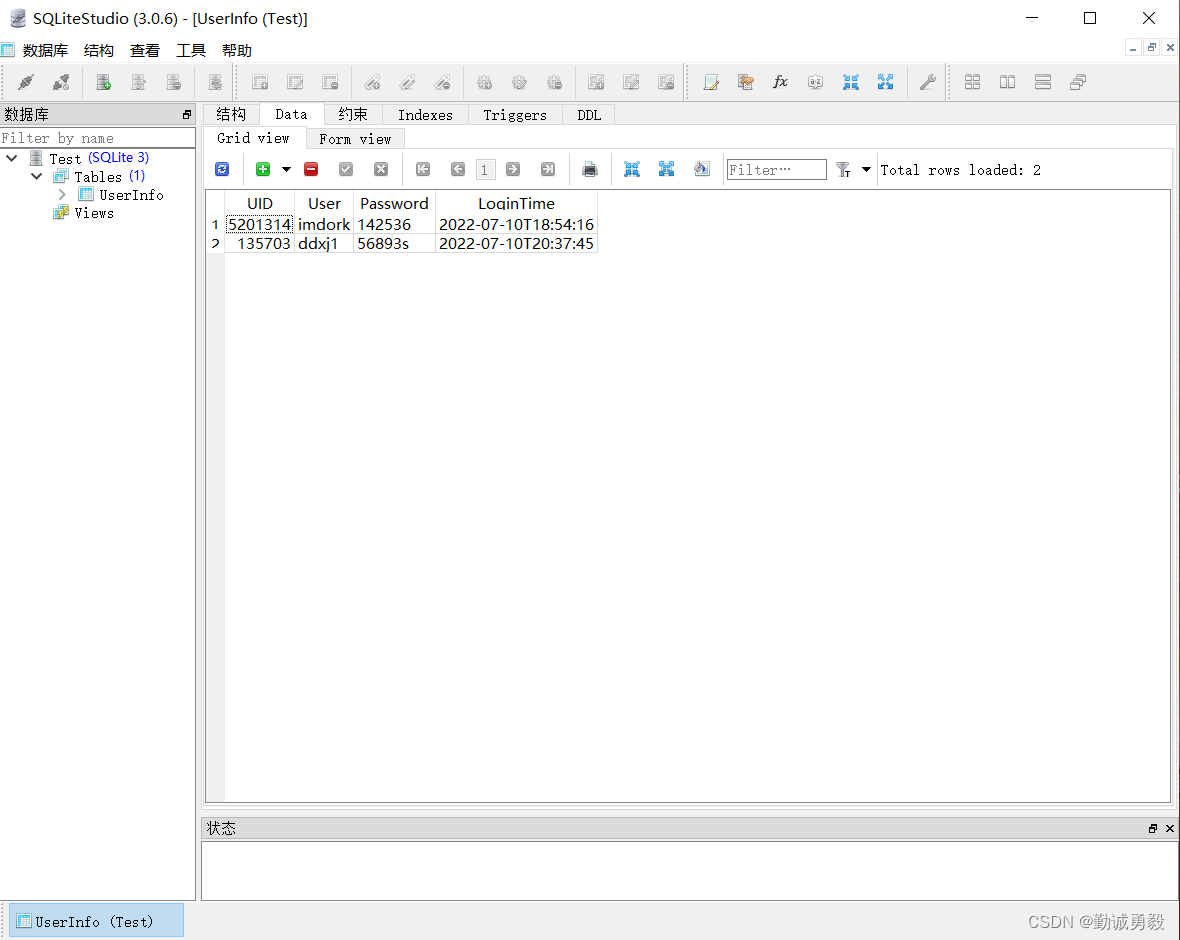Image resolution: width=1180 pixels, height=940 pixels.
Task: Open filter mode dropdown arrow
Action: point(866,169)
